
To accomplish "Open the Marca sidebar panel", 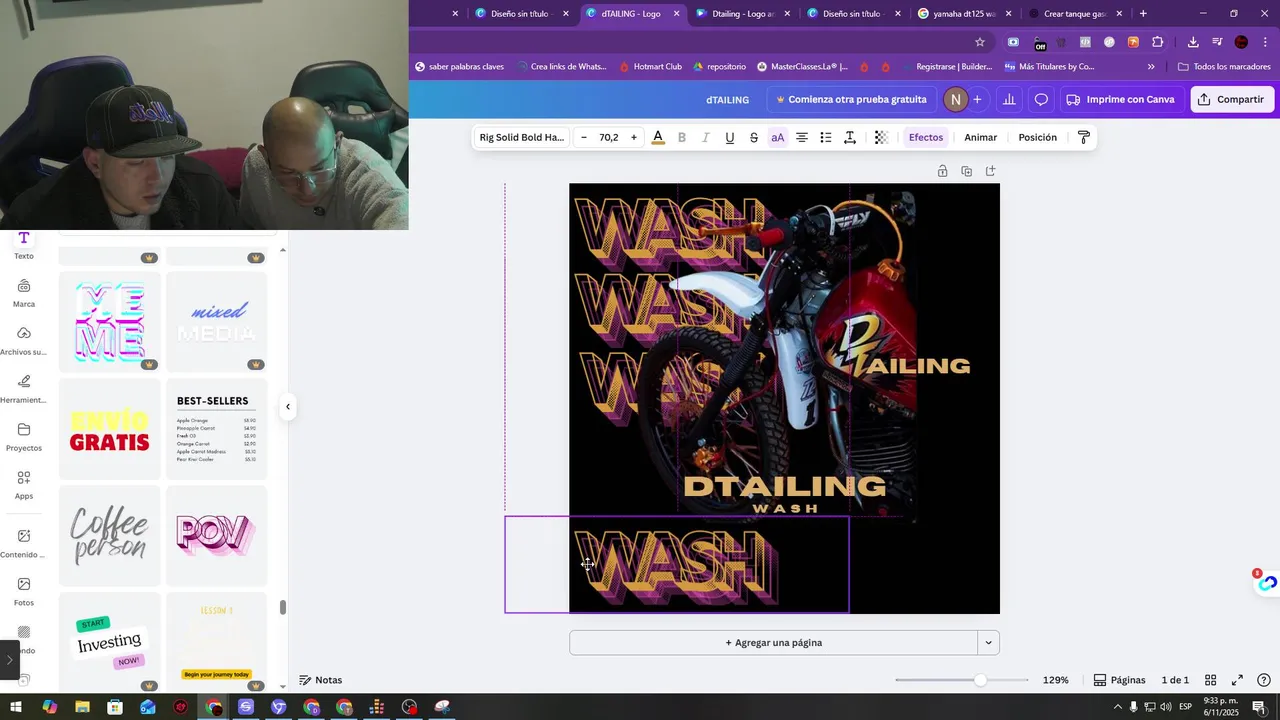I will (x=24, y=293).
